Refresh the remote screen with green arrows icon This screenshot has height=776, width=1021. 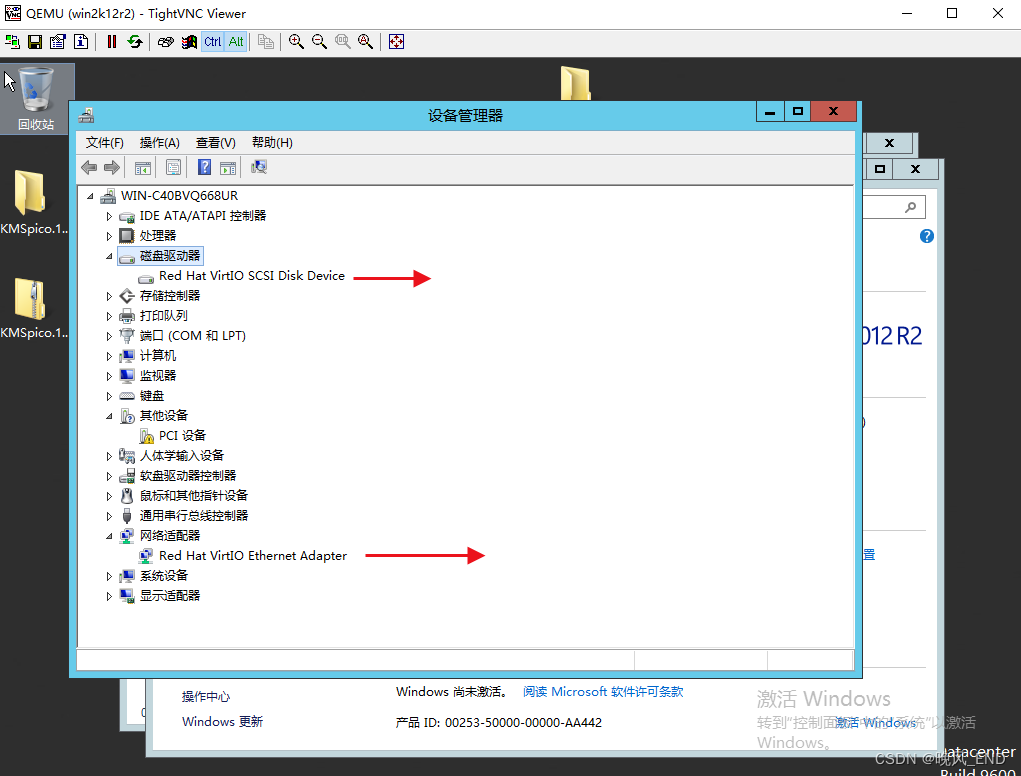click(135, 42)
